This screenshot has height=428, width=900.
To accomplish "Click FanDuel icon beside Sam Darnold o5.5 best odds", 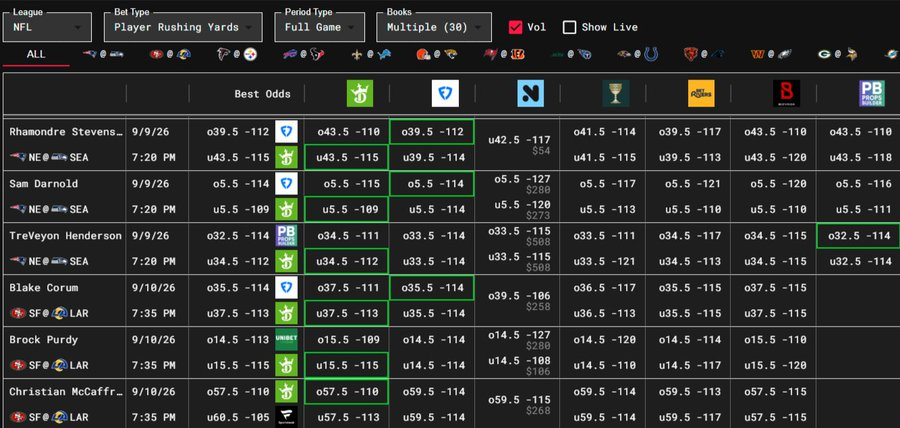I will [x=286, y=184].
